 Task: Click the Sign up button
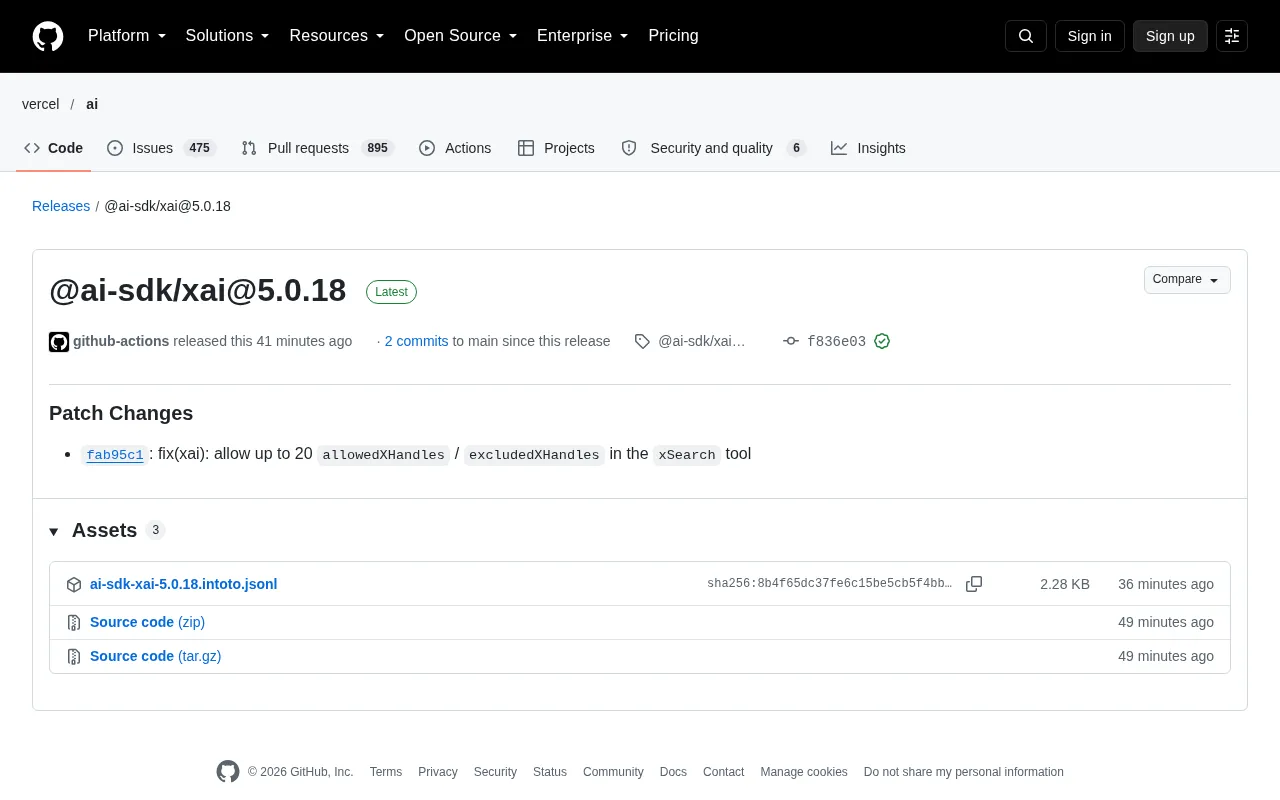pos(1170,36)
